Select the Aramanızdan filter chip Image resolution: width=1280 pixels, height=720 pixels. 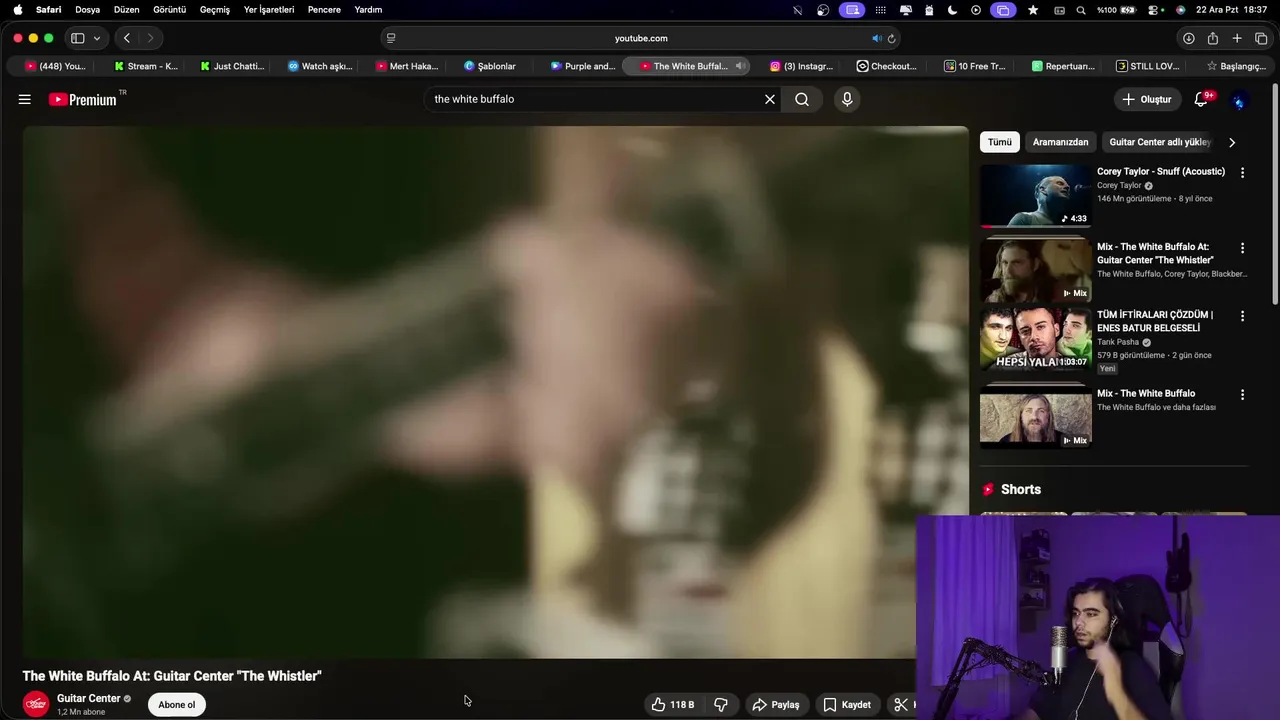point(1060,142)
